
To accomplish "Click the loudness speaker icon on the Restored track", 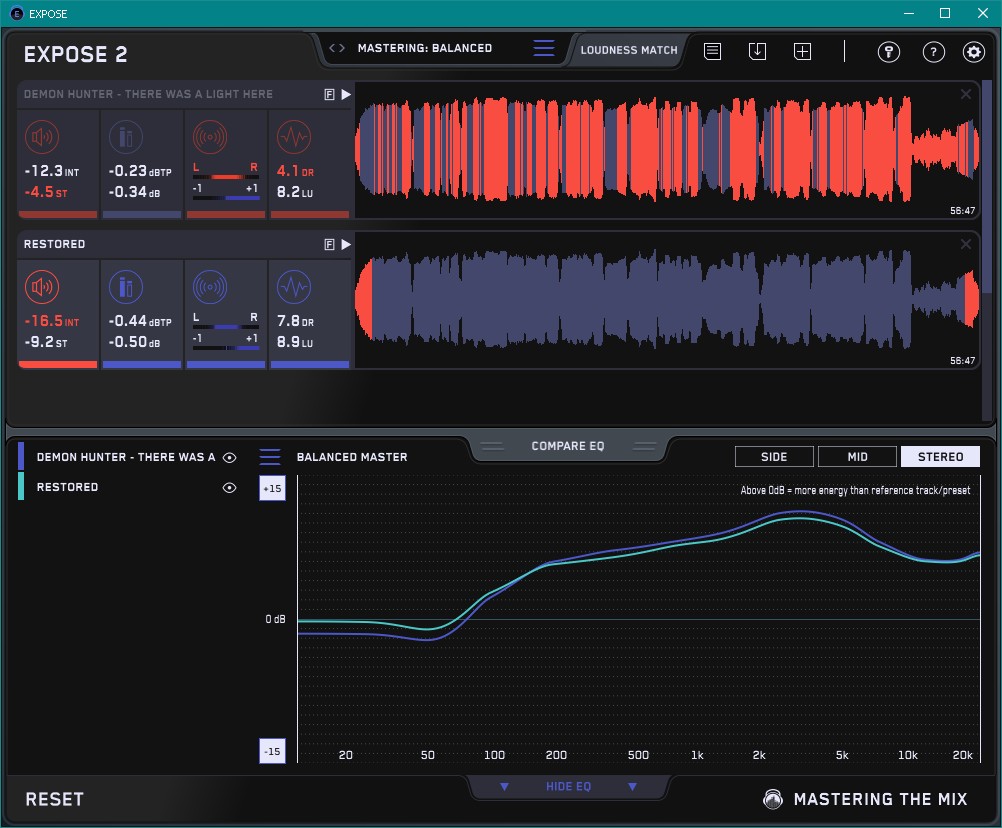I will point(42,287).
